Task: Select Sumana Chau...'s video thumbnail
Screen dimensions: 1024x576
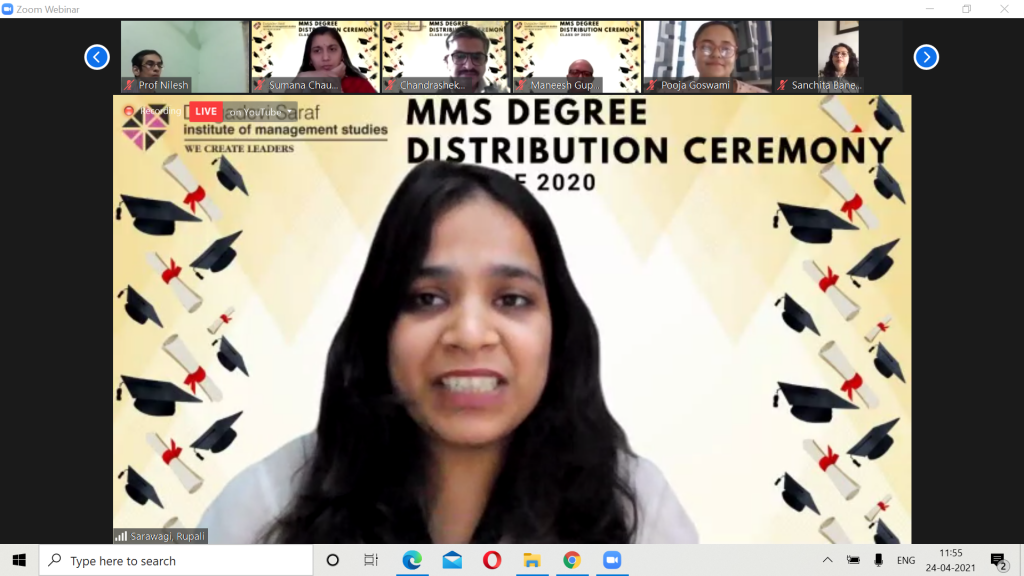Action: click(x=315, y=57)
